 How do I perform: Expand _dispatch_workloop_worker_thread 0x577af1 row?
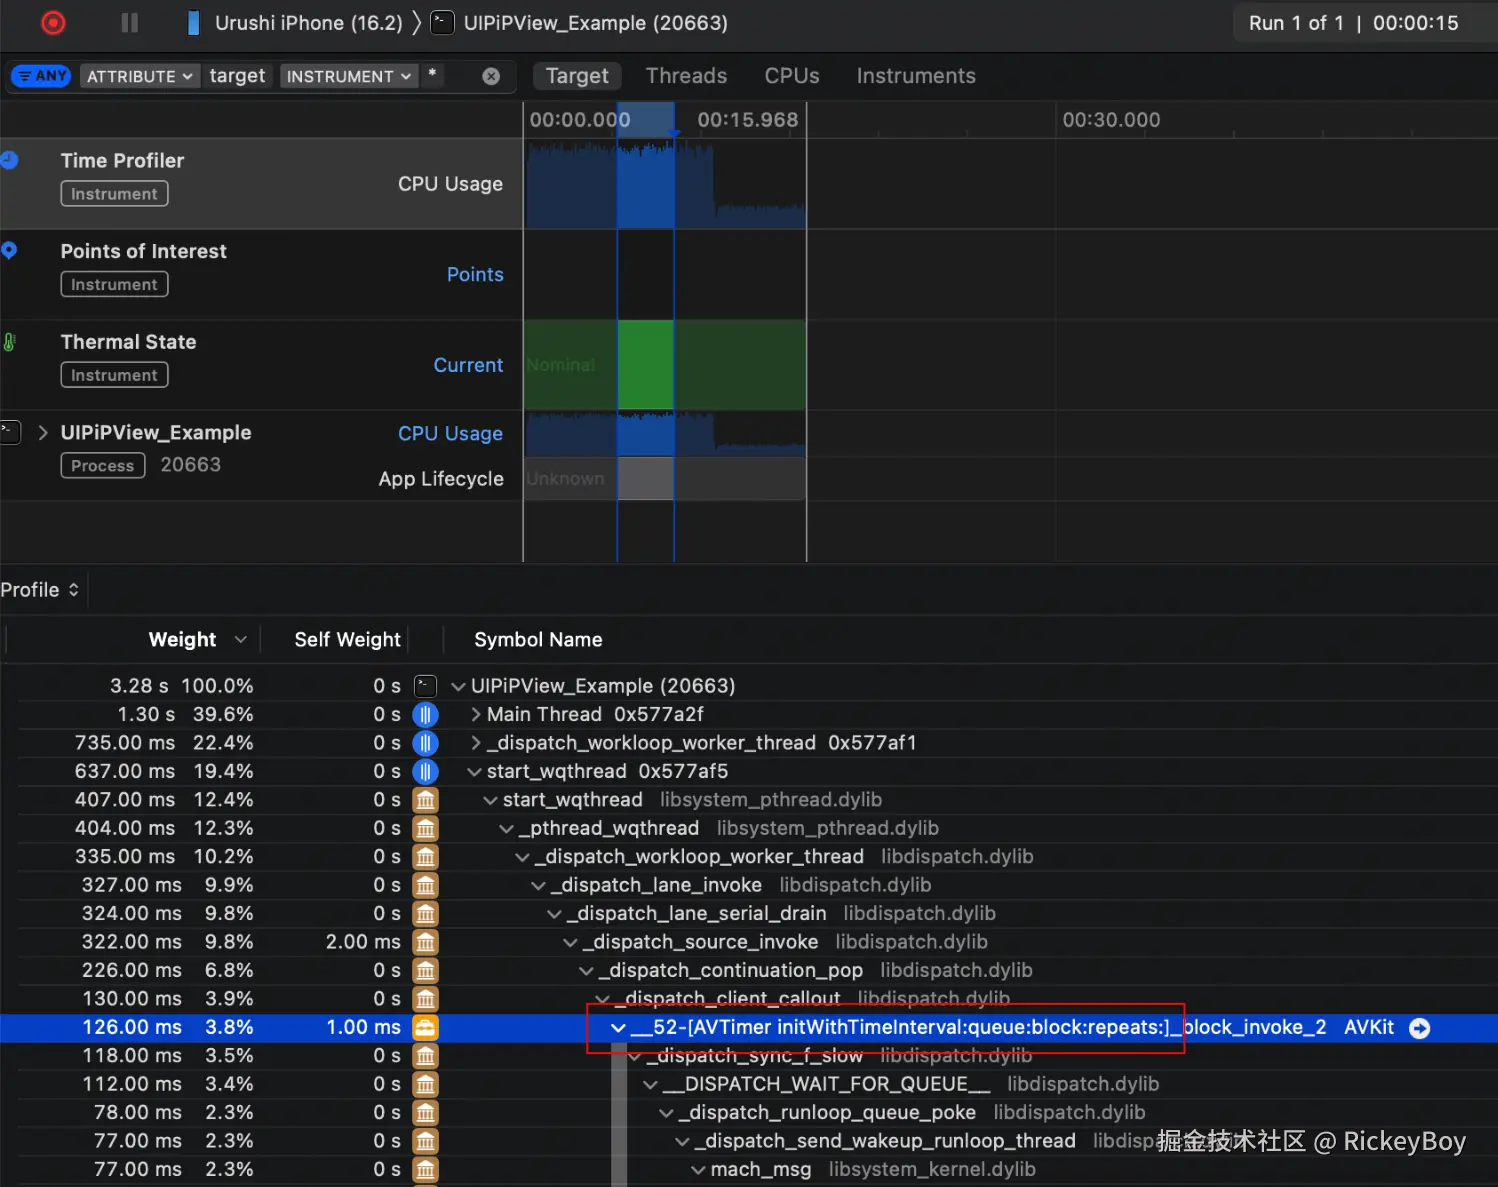476,743
